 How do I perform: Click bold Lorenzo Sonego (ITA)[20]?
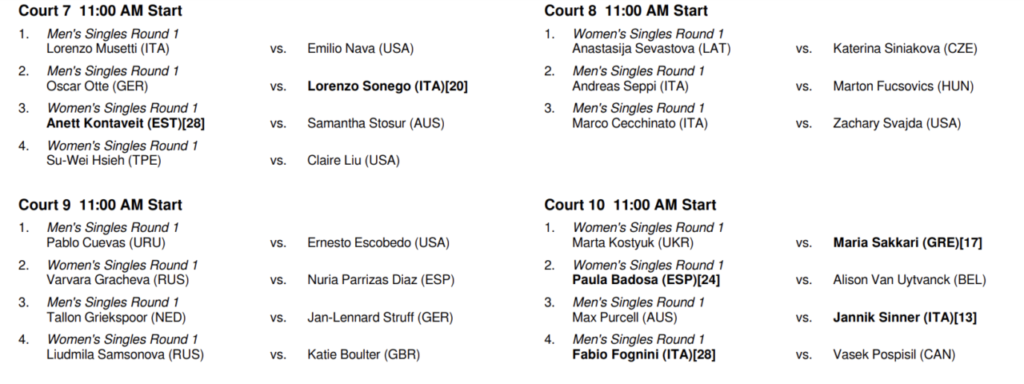point(388,86)
